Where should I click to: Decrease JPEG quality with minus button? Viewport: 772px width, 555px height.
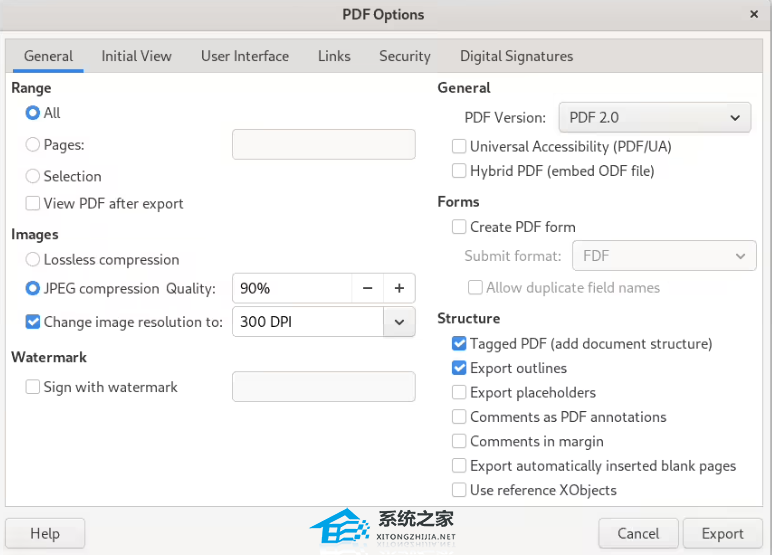coord(367,288)
